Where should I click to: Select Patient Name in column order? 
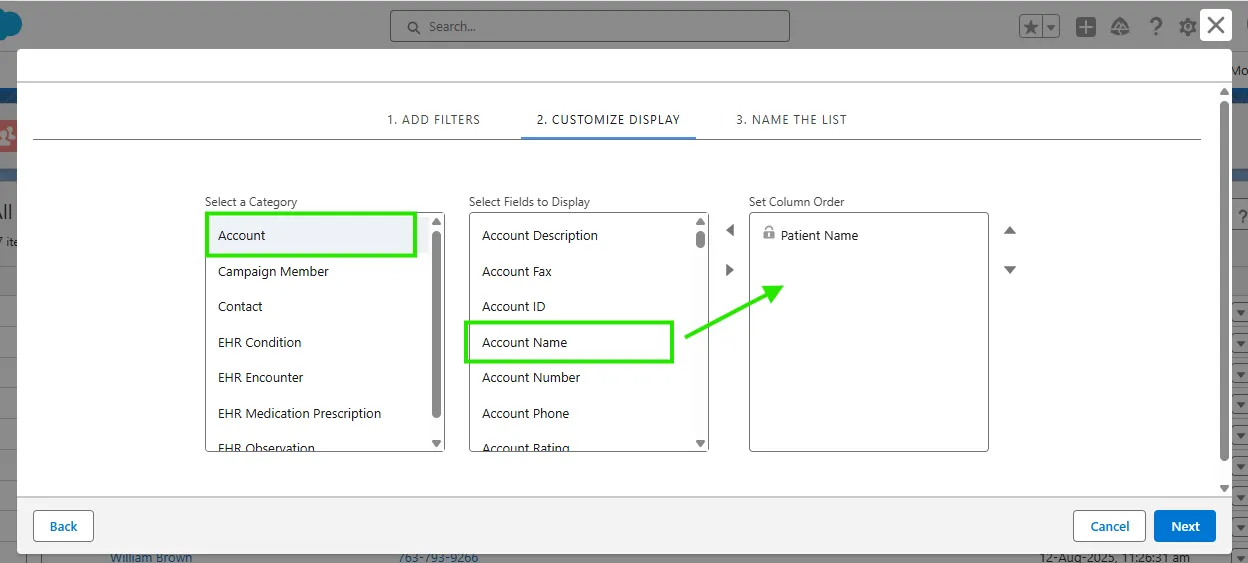point(819,236)
